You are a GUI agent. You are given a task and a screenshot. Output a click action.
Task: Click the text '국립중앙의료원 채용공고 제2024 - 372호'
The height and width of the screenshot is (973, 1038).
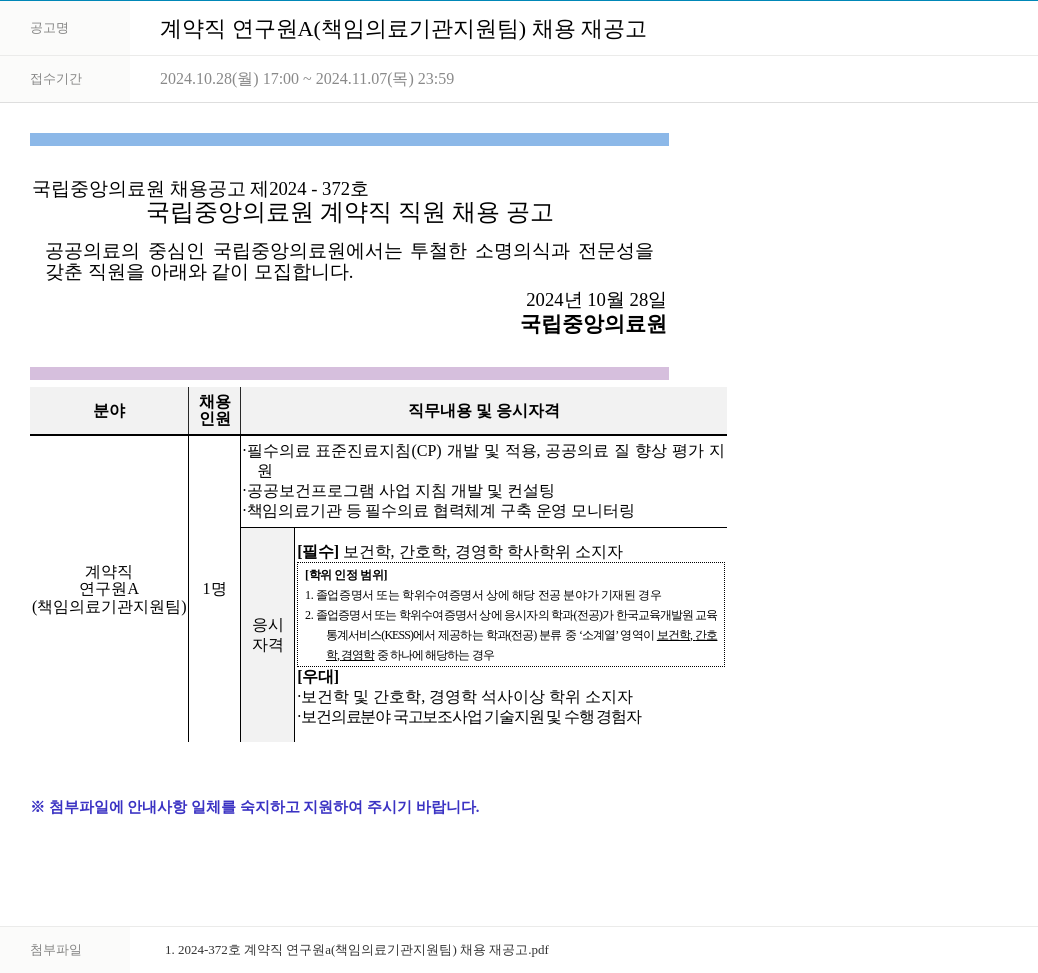[200, 189]
